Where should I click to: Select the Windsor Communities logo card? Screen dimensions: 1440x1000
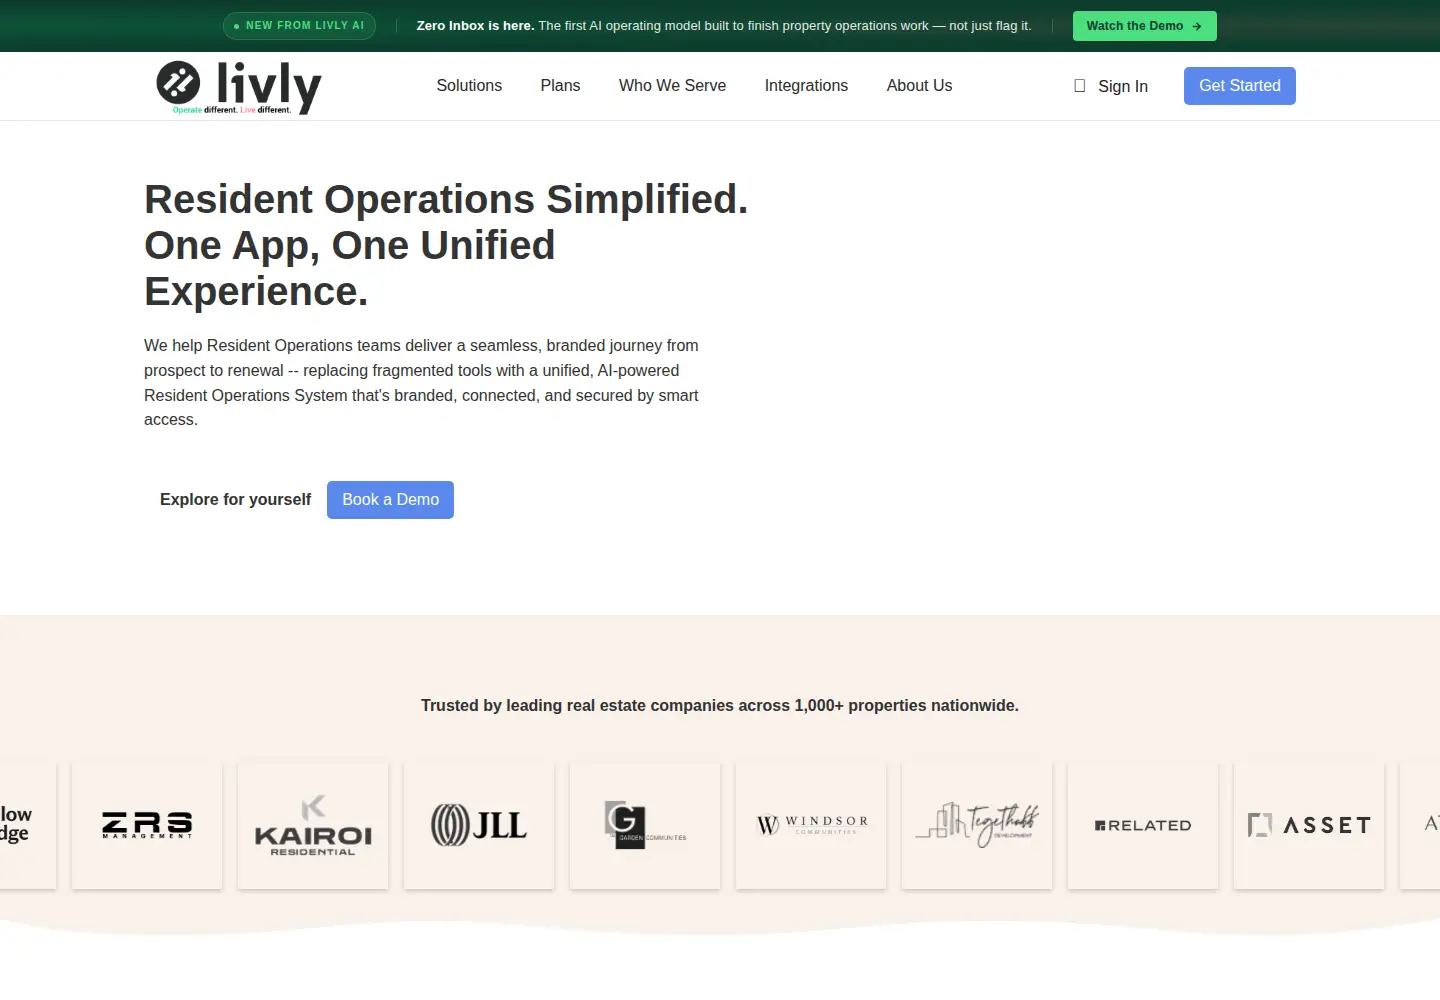811,825
